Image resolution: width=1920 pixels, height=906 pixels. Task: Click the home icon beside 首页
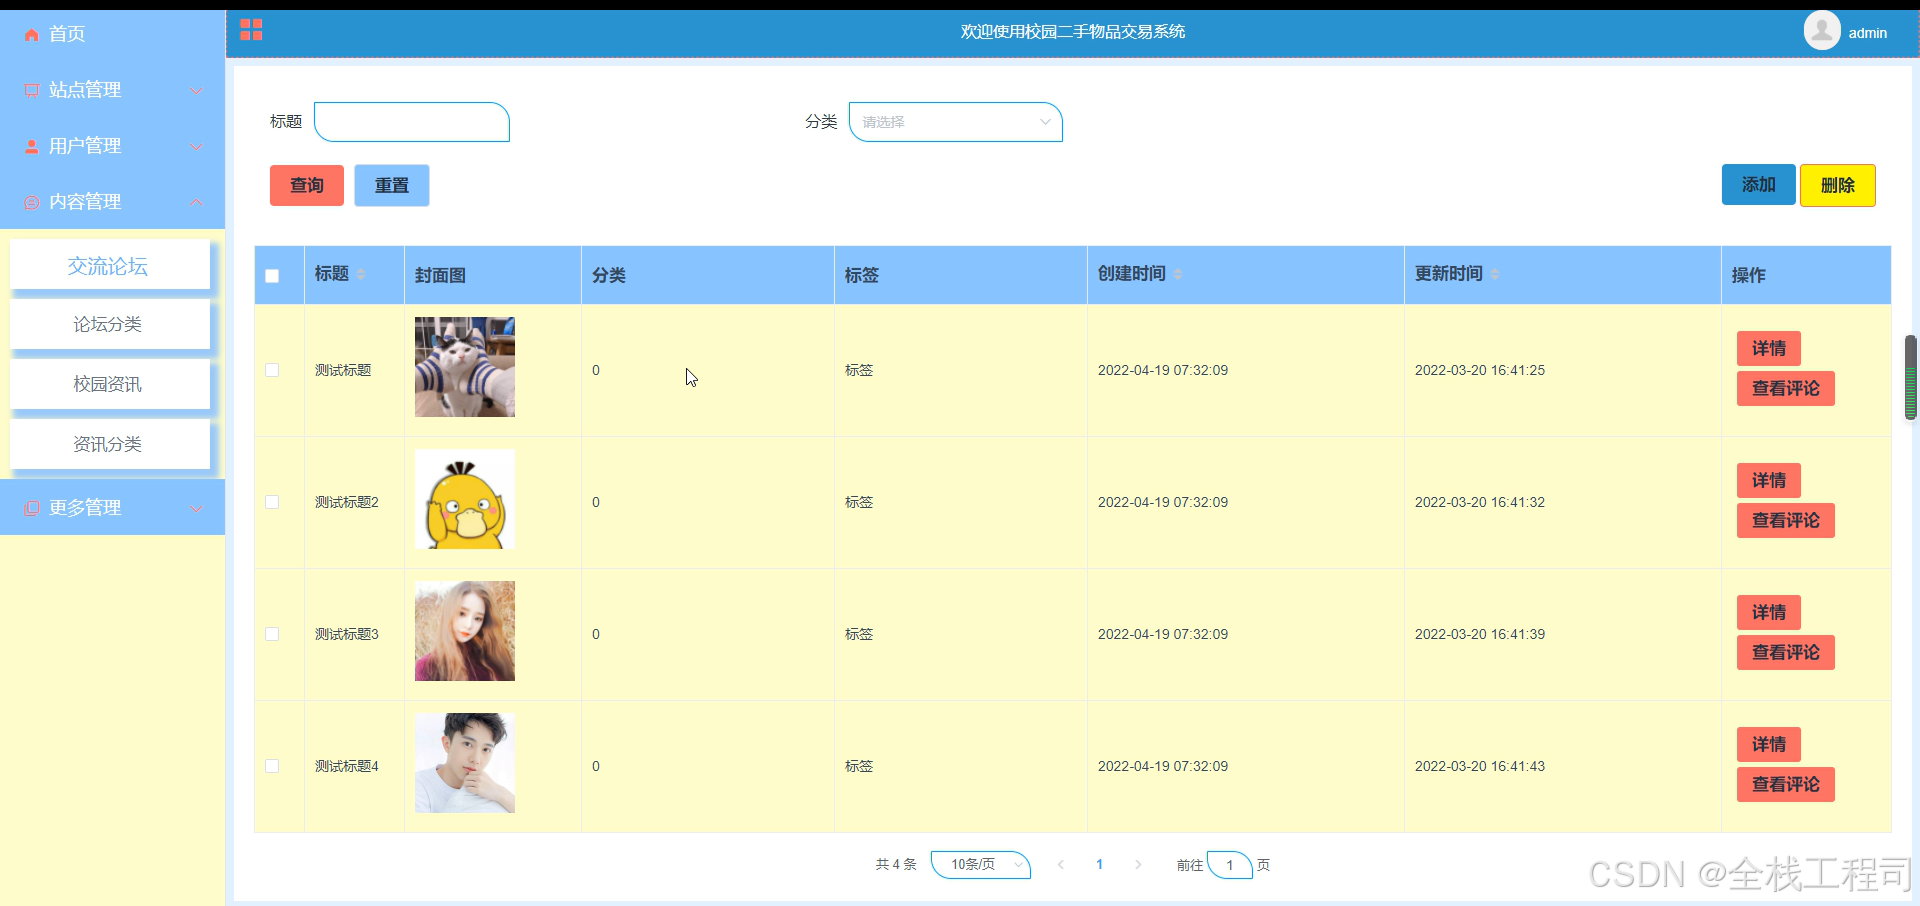click(x=32, y=34)
